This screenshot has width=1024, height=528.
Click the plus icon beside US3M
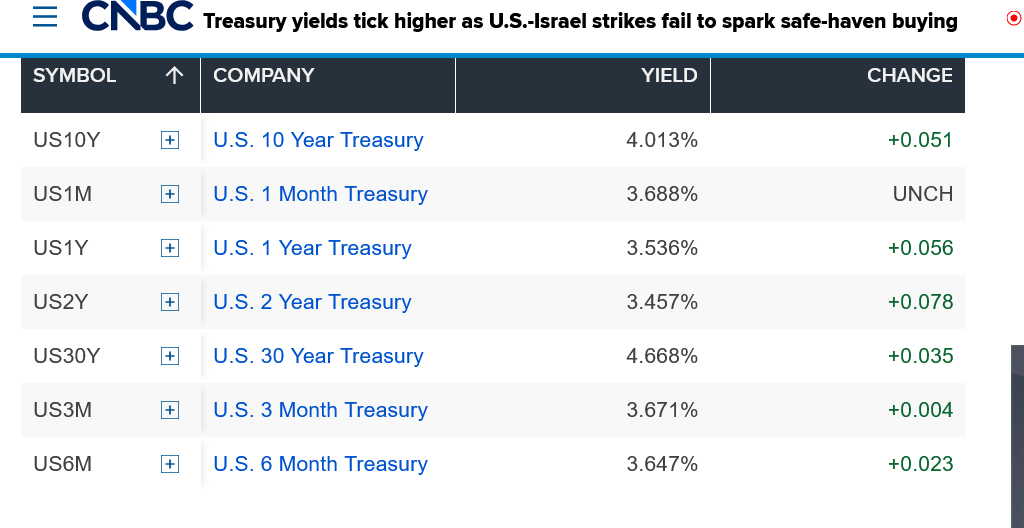(170, 411)
